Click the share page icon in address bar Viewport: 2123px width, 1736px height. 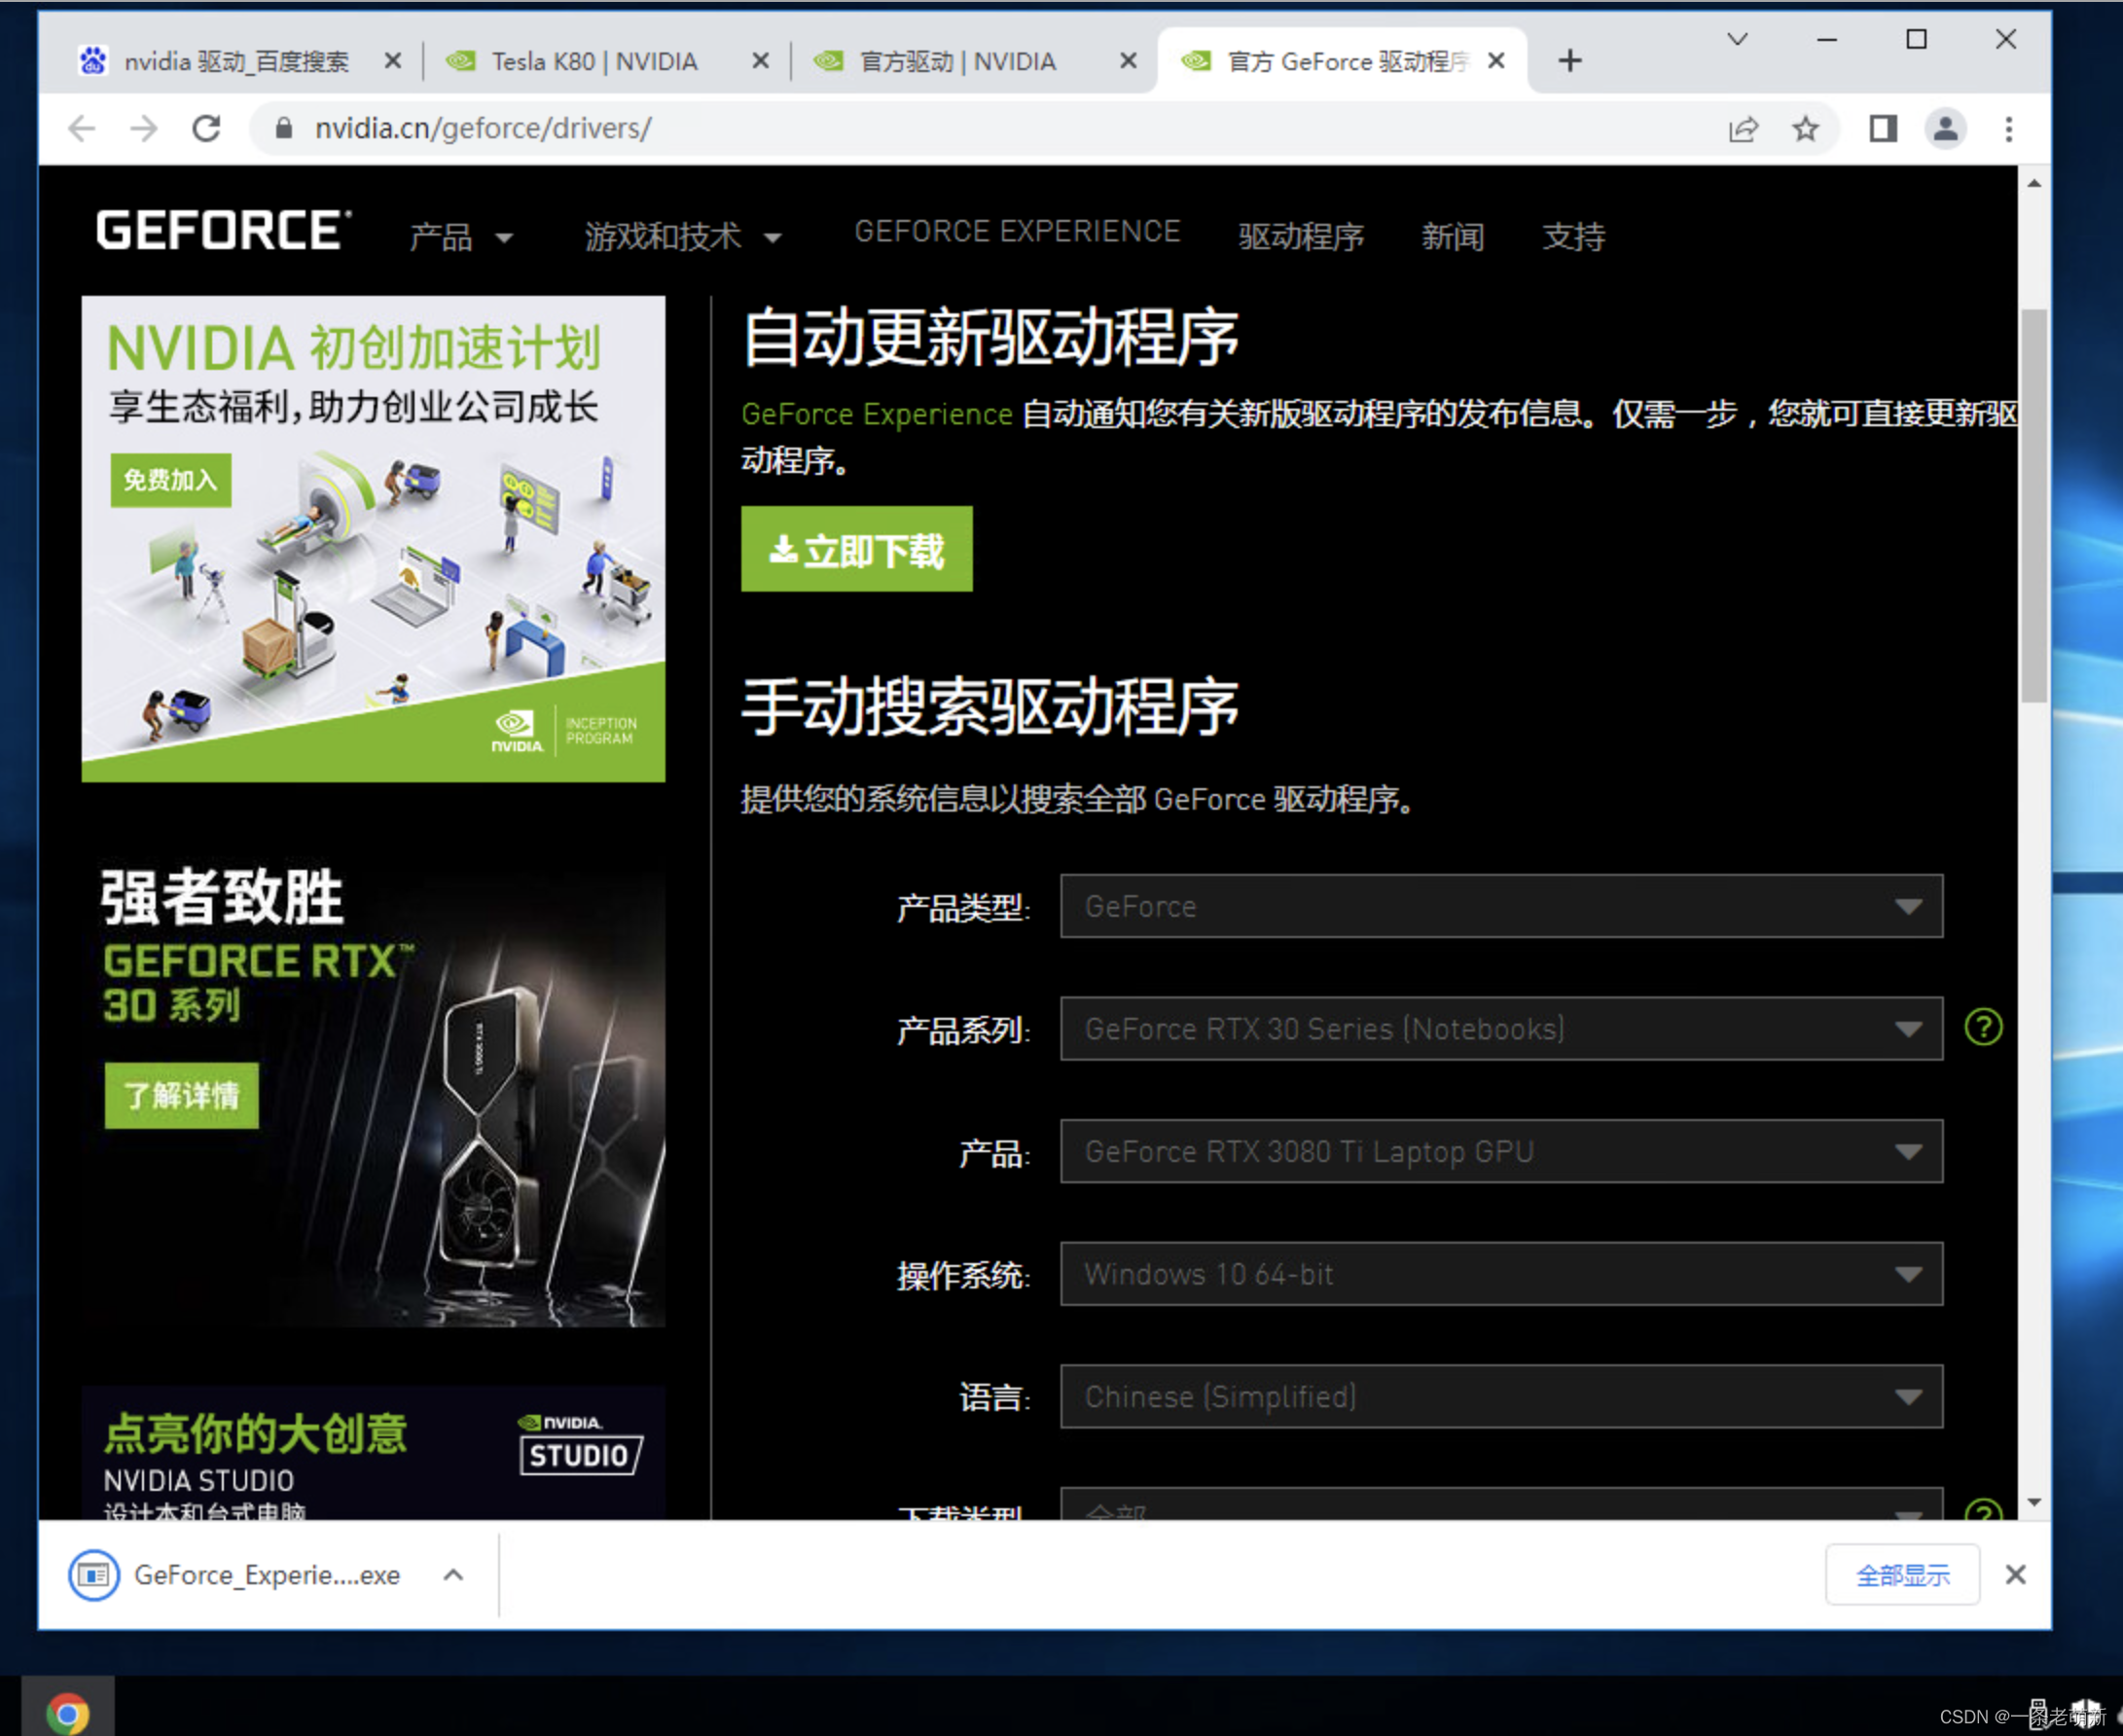1743,128
